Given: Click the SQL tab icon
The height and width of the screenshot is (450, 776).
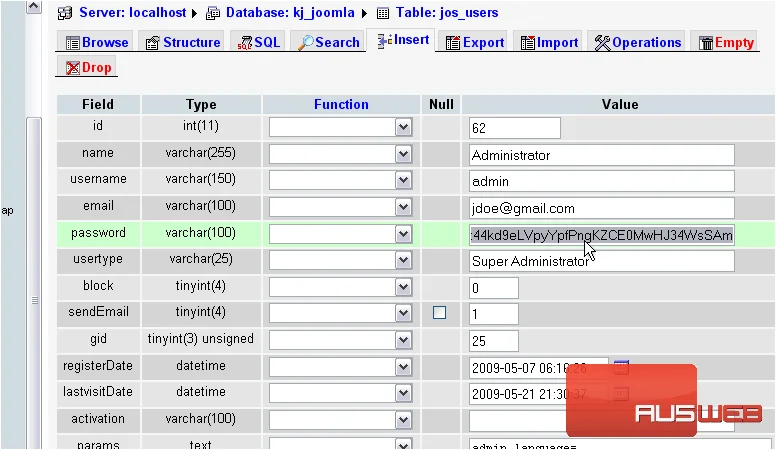Looking at the screenshot, I should (x=244, y=43).
